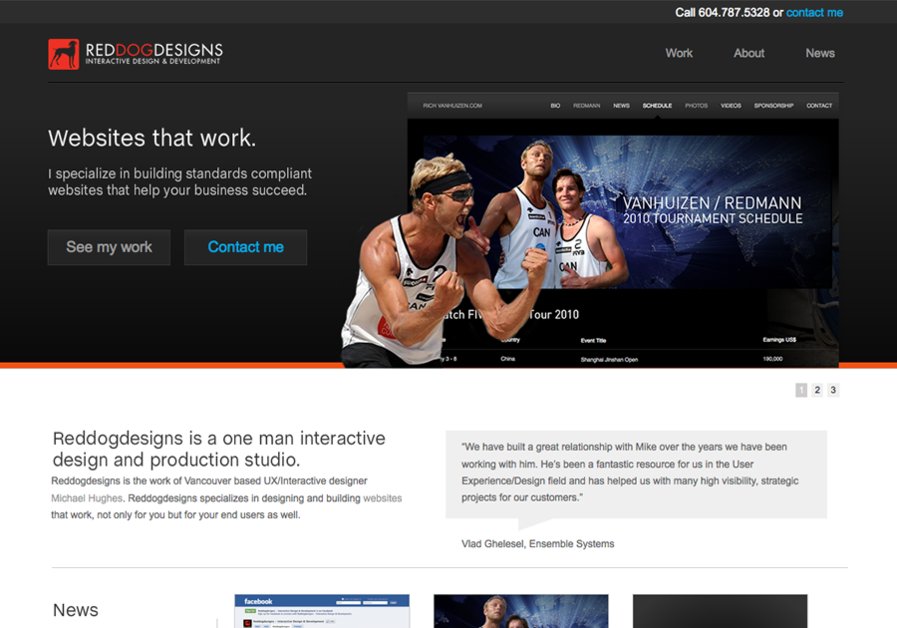Follow the 'Michael Hughes' link

click(87, 498)
